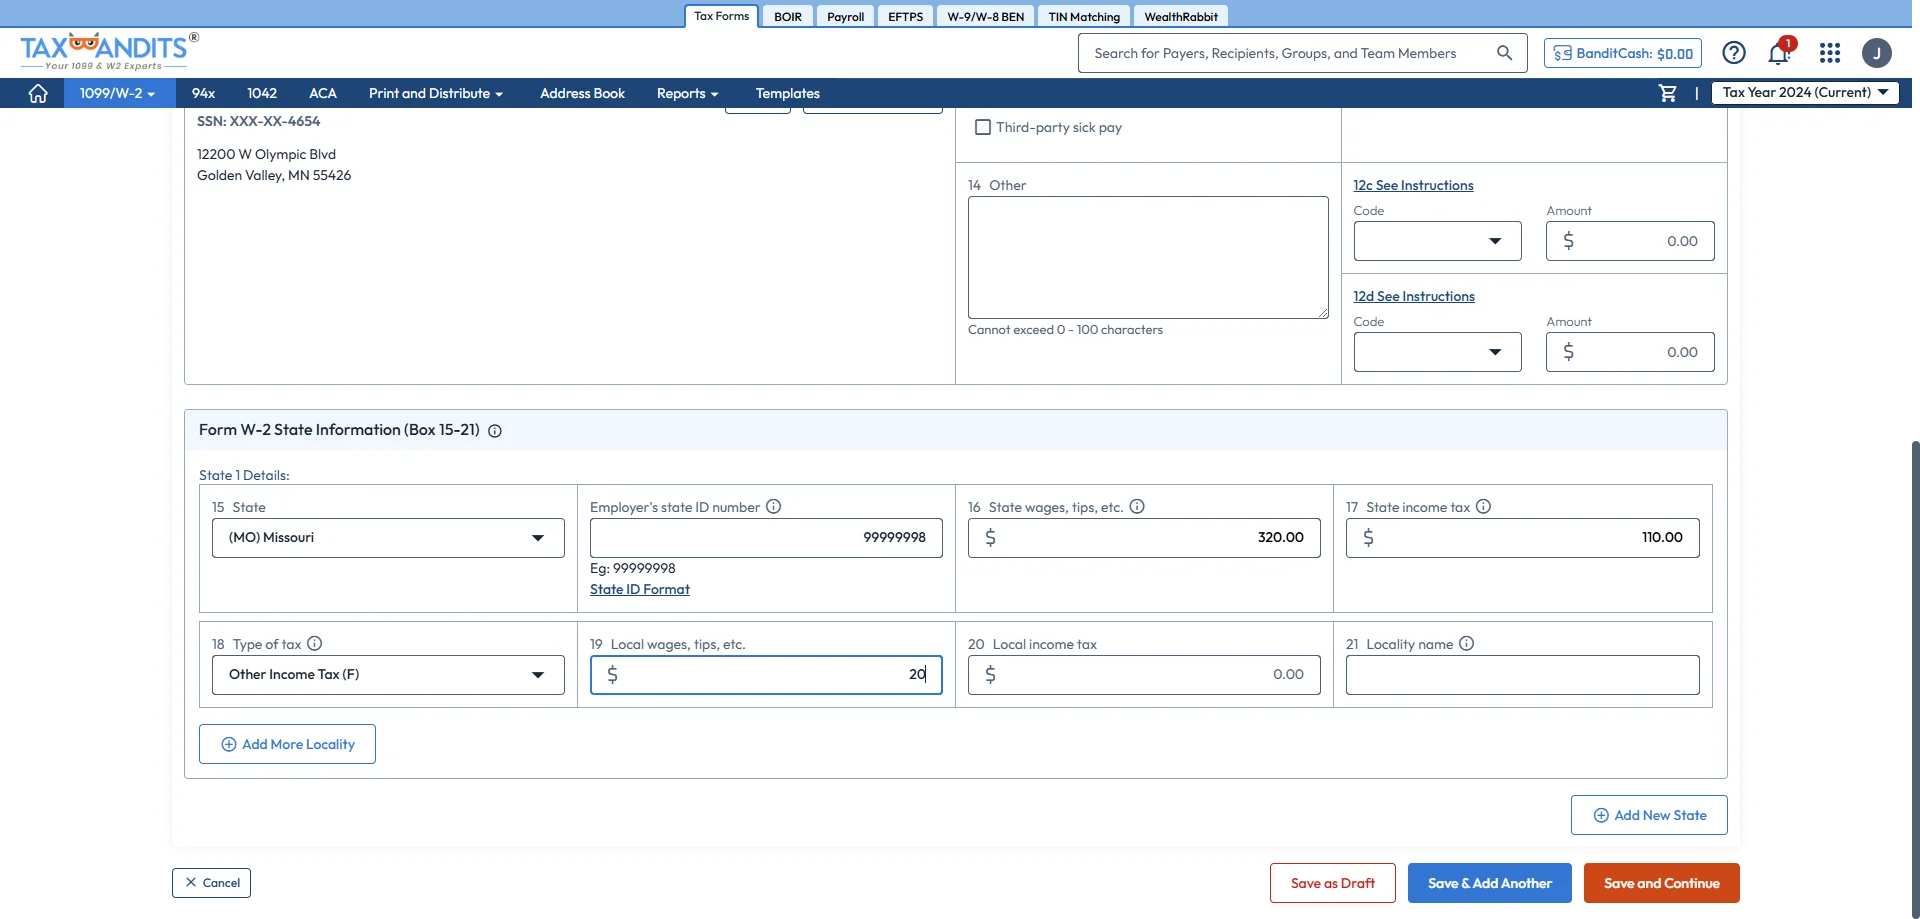Focus Local income tax field
The width and height of the screenshot is (1920, 919).
coord(1144,675)
